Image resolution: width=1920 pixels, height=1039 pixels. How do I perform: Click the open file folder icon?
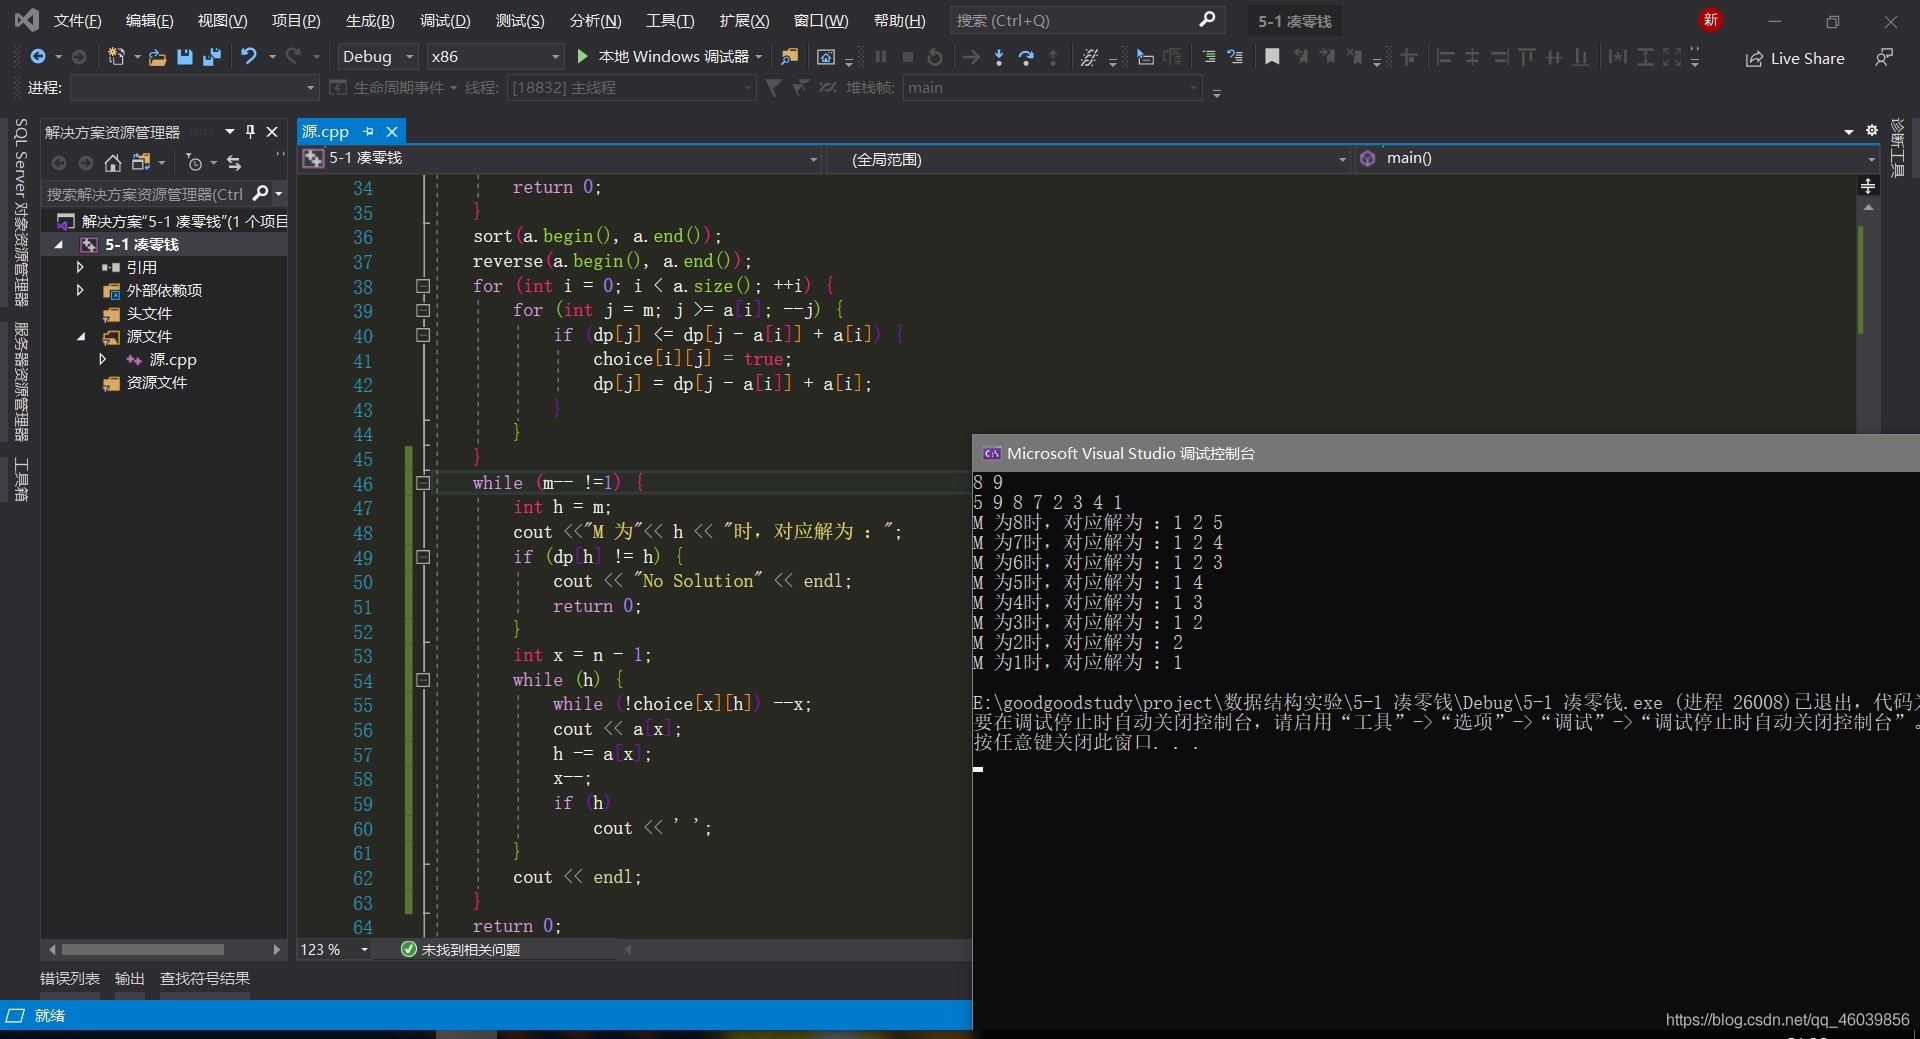tap(157, 57)
